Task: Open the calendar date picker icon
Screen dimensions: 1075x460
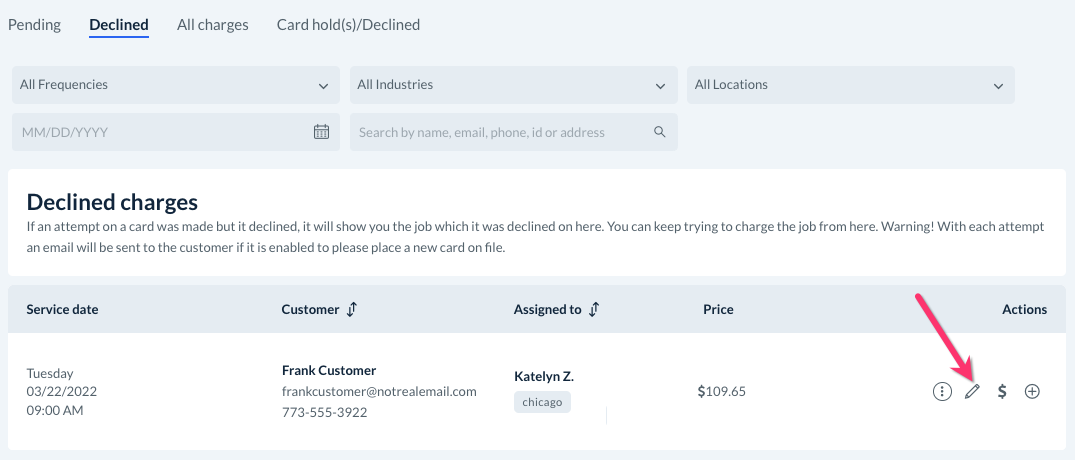Action: 321,132
